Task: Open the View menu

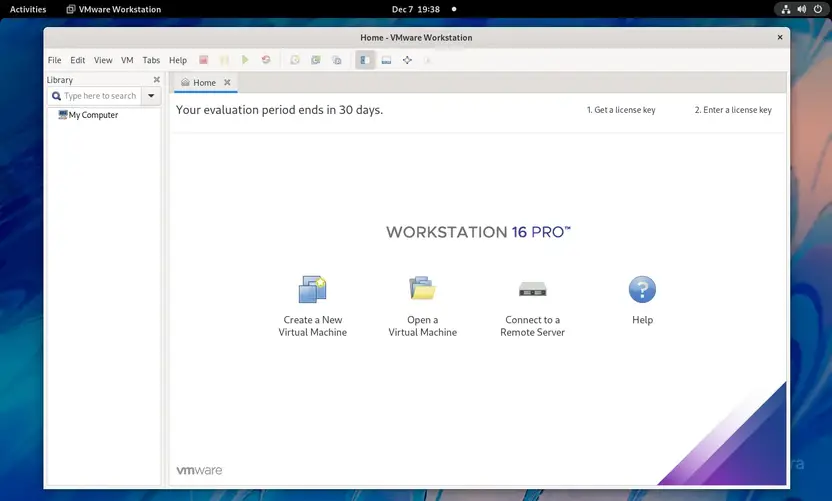Action: point(103,60)
